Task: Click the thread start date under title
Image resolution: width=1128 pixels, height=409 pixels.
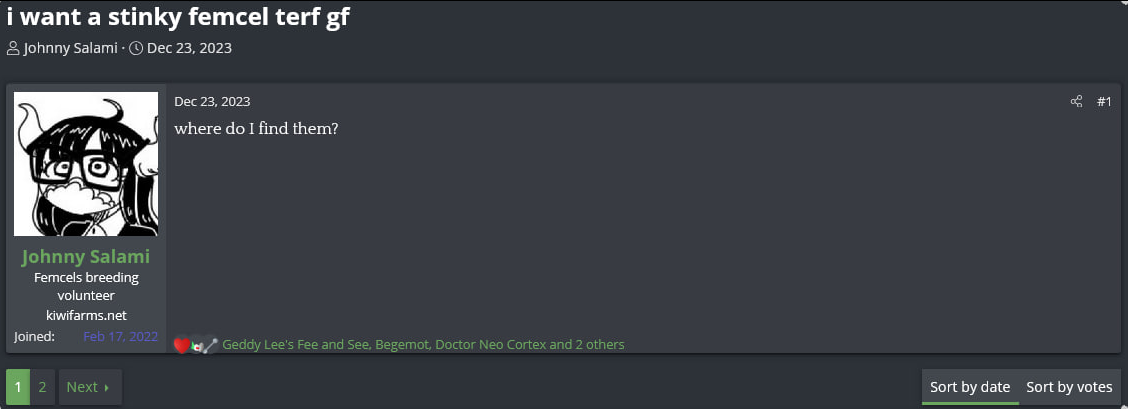Action: tap(189, 48)
